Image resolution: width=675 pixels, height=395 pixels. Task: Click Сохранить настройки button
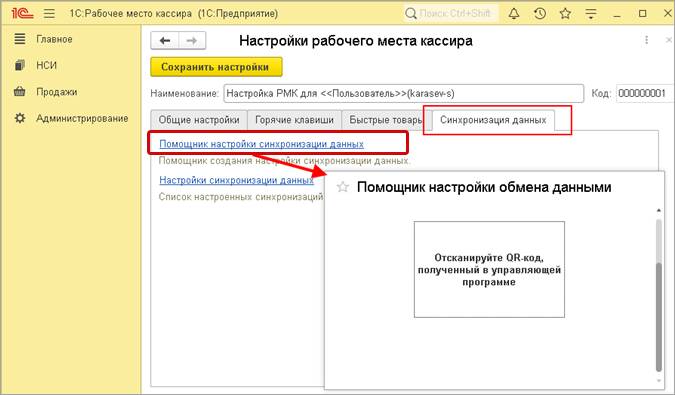pos(216,67)
